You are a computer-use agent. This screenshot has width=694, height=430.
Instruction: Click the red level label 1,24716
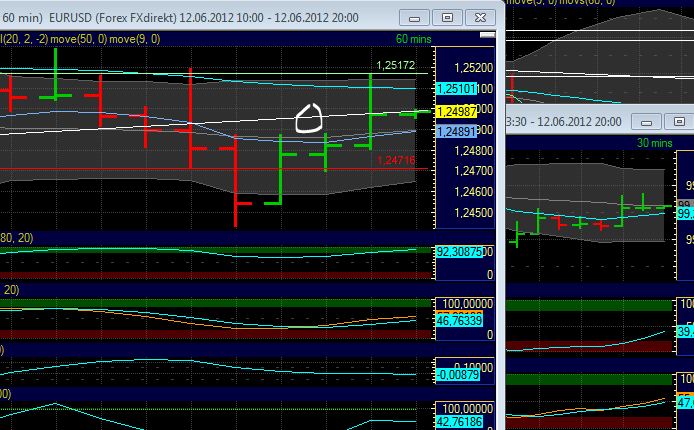(396, 160)
